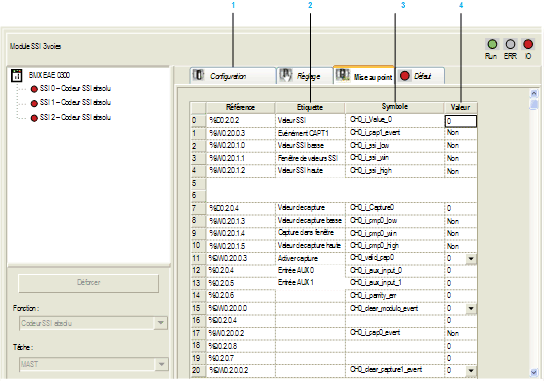Open the Tâche MAST dropdown
The width and height of the screenshot is (544, 382).
161,364
